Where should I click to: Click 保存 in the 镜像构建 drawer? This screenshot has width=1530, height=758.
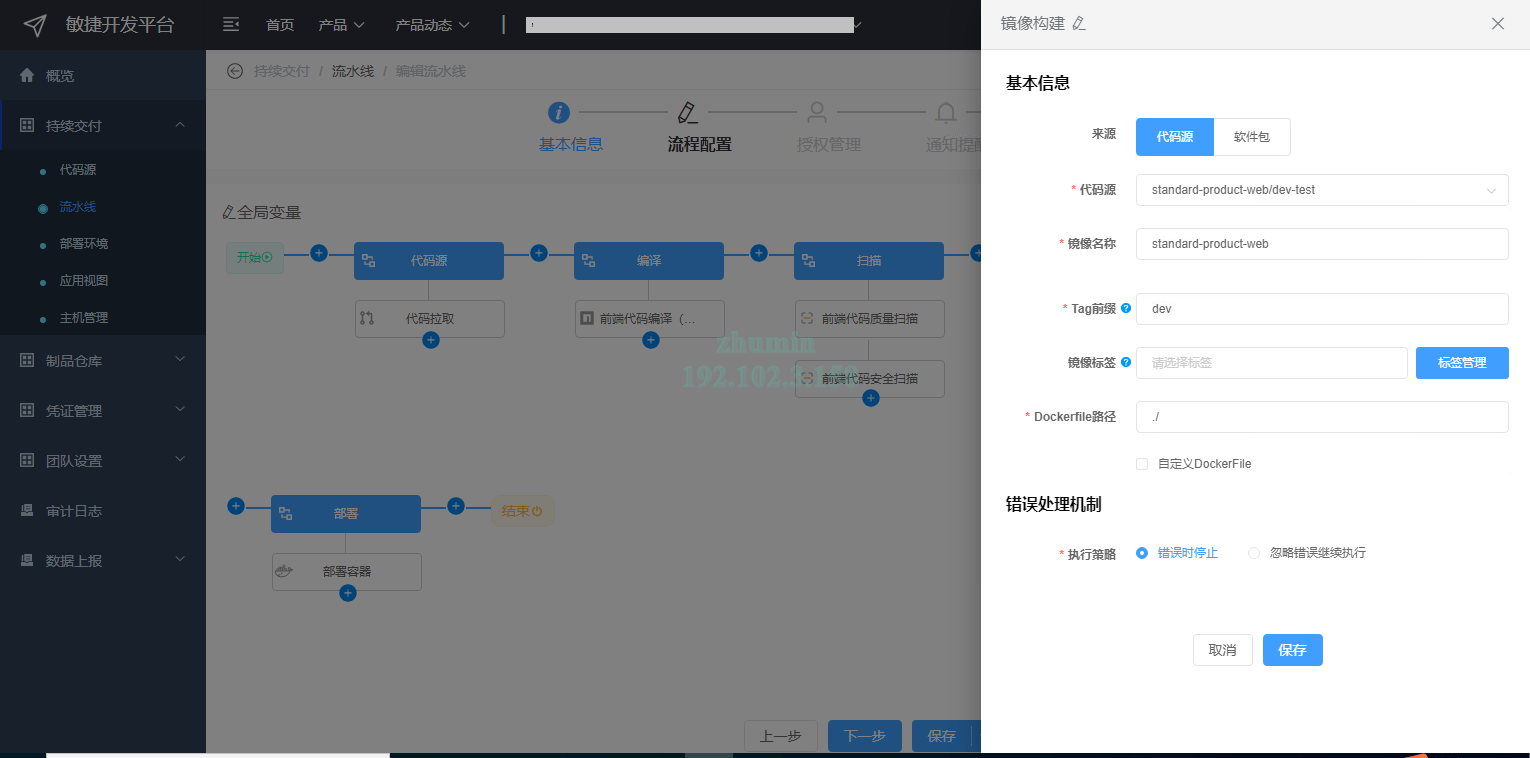pos(1293,650)
